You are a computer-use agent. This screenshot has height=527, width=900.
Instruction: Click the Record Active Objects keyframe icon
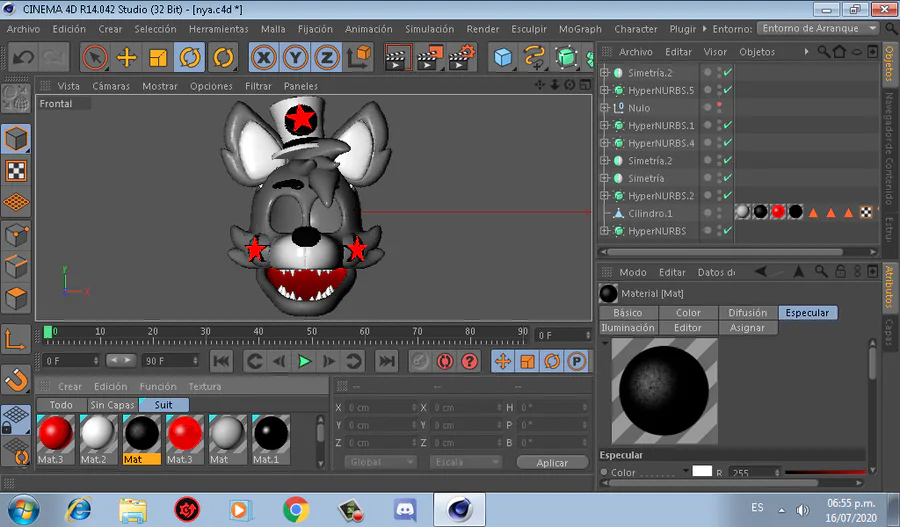pyautogui.click(x=420, y=361)
